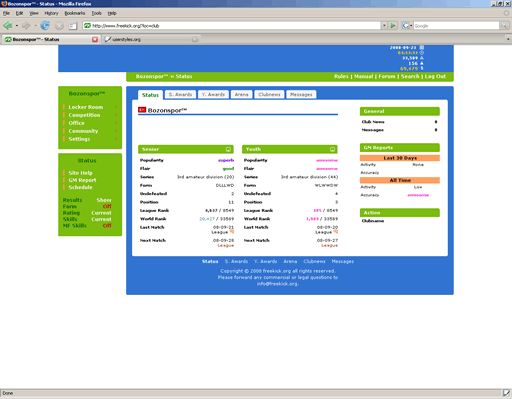Click the grey Stop loading icon
This screenshot has width=512, height=399.
click(x=59, y=25)
